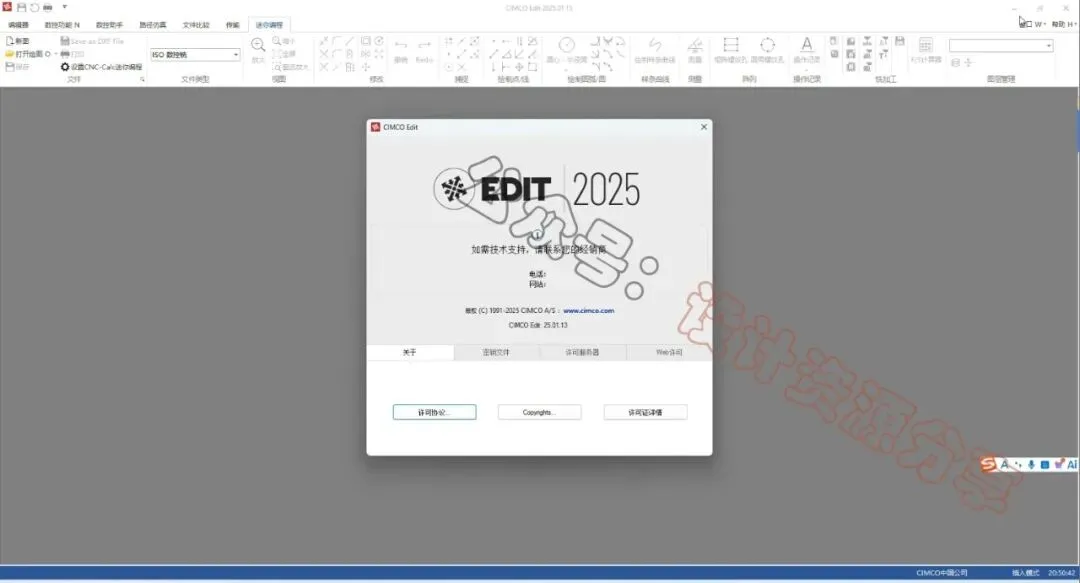Switch to the 传输 ribbon tab
Screen dimensions: 1080x583
pos(233,25)
